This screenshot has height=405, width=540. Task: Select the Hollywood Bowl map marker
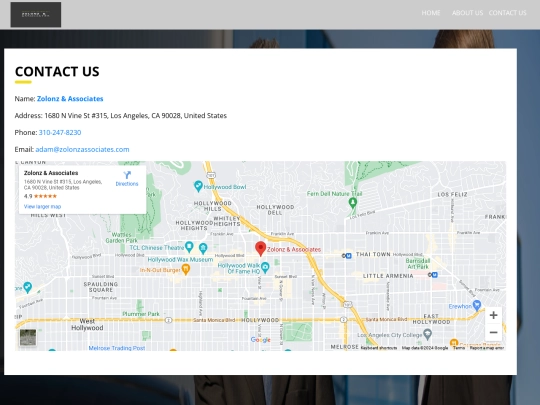point(198,186)
